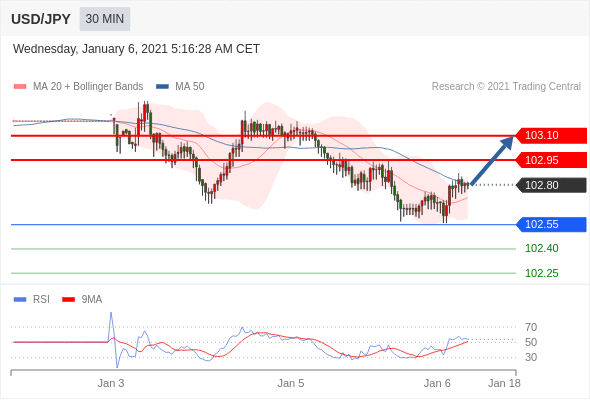Select the Jan 18 date axis label
The image size is (590, 400).
pos(504,383)
